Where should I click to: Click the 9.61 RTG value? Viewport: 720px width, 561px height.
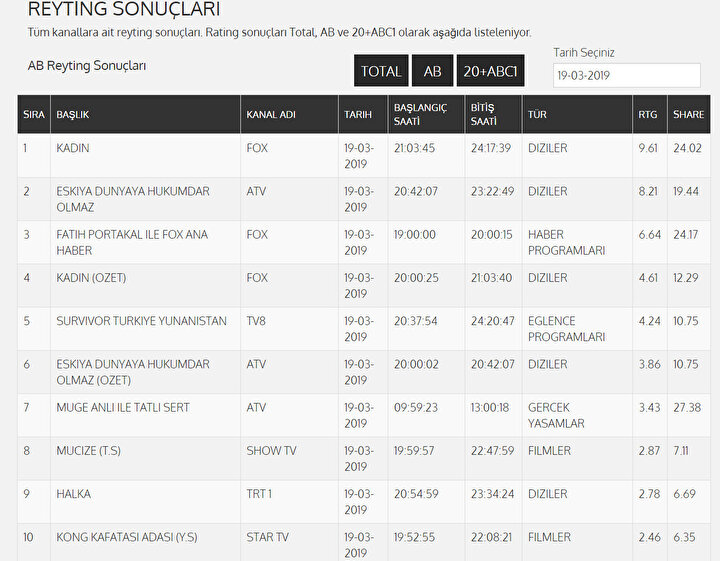pyautogui.click(x=648, y=148)
